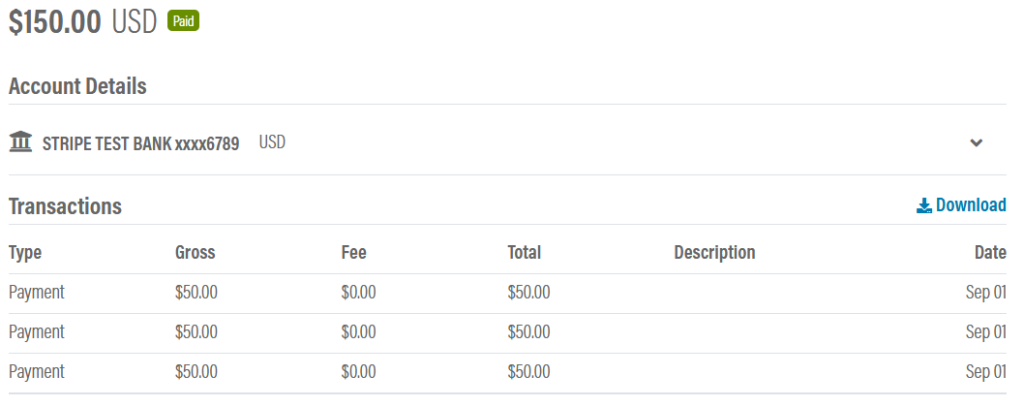
Task: Click the Fee column header
Action: click(353, 252)
